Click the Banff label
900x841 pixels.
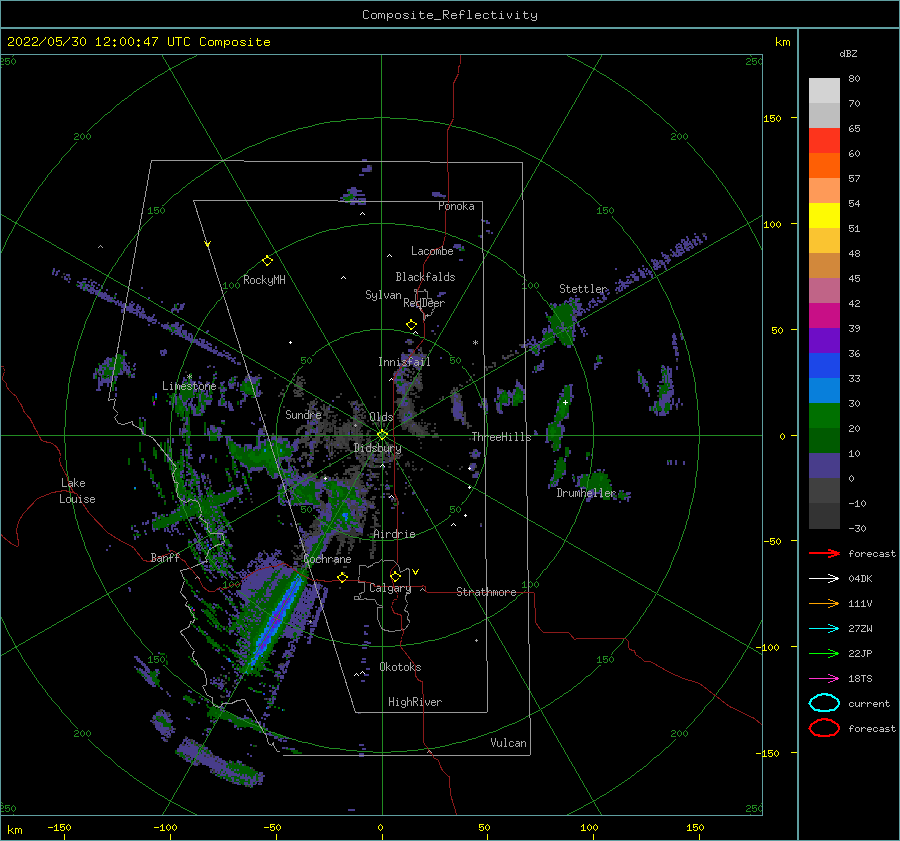165,557
